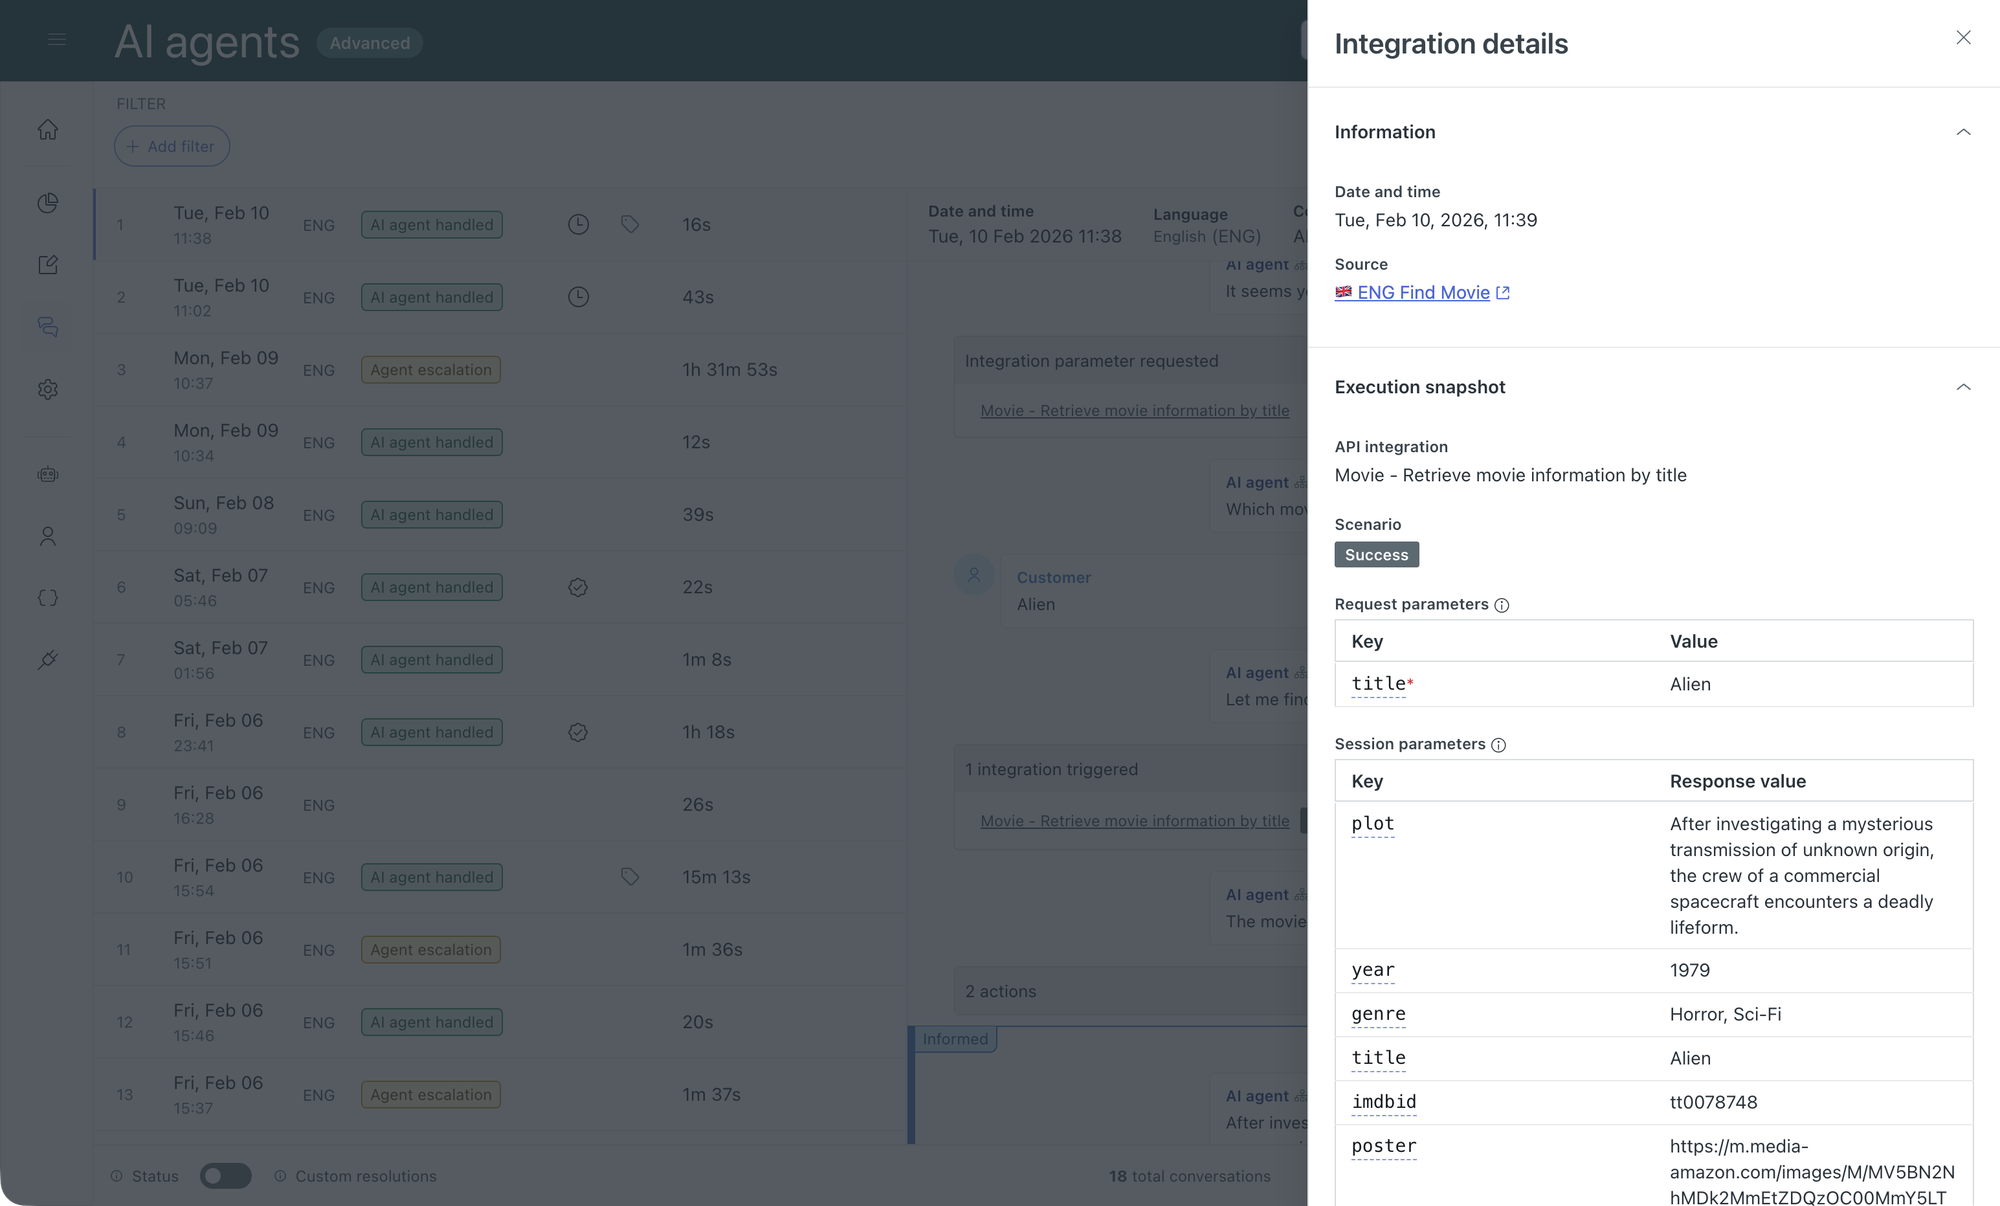Collapse the Information section
Viewport: 2000px width, 1206px height.
click(1963, 132)
